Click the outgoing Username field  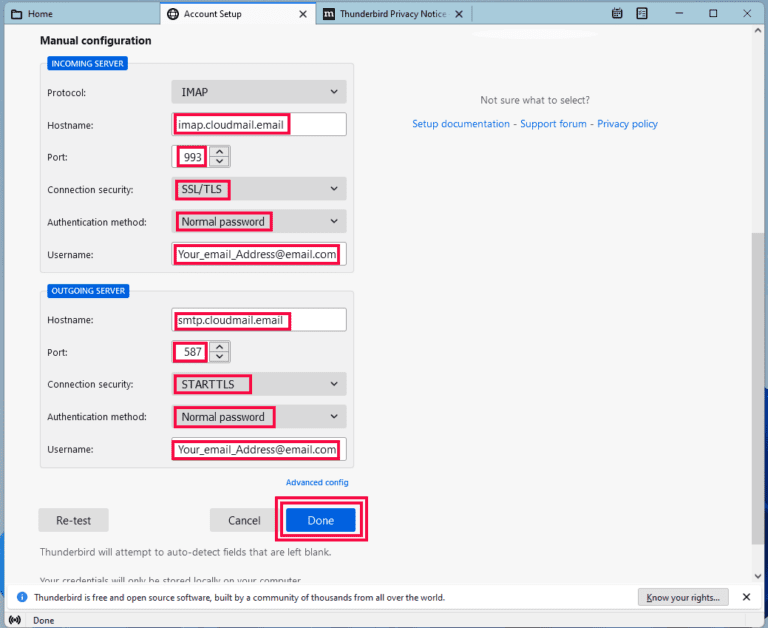click(259, 449)
